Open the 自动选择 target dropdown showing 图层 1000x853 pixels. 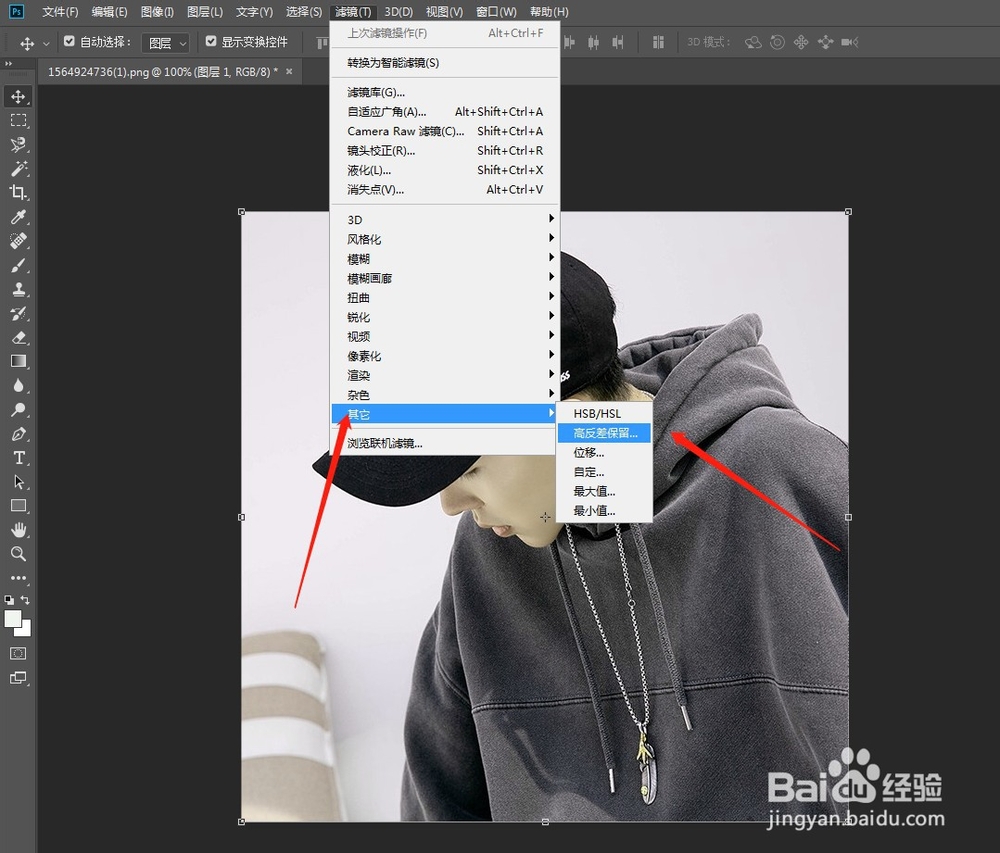166,42
